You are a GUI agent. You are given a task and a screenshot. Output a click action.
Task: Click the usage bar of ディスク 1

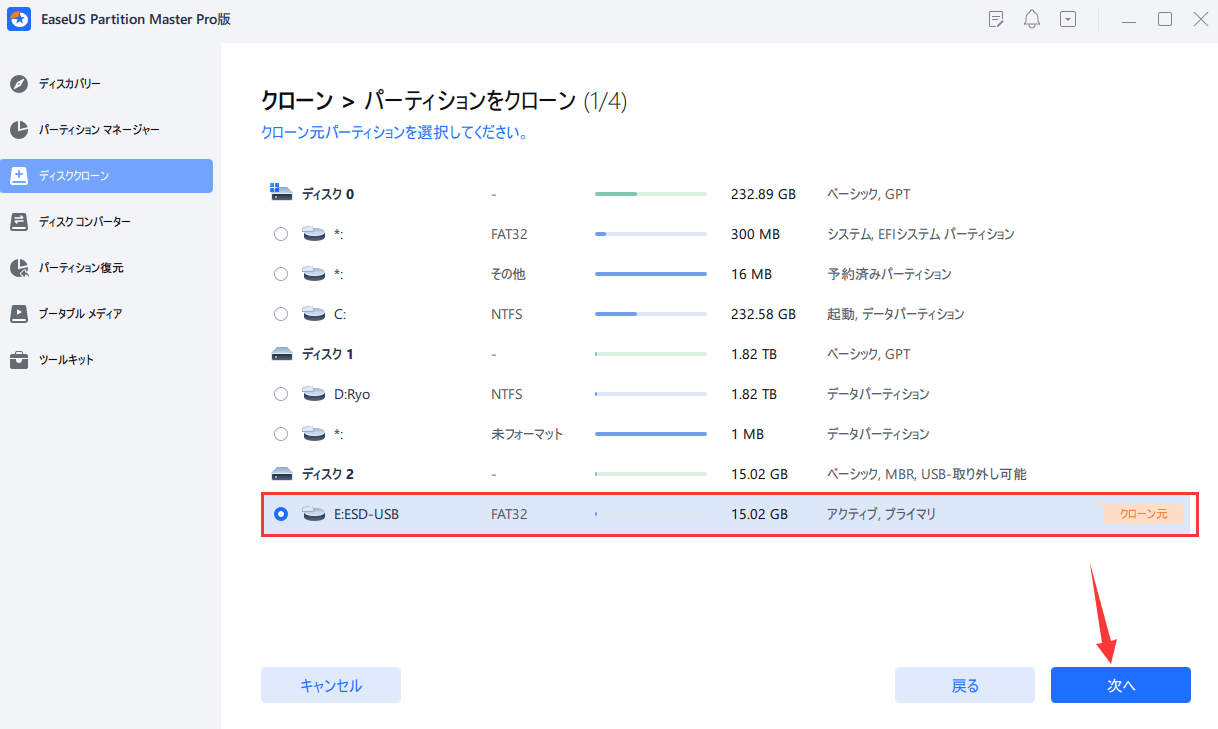pos(650,353)
